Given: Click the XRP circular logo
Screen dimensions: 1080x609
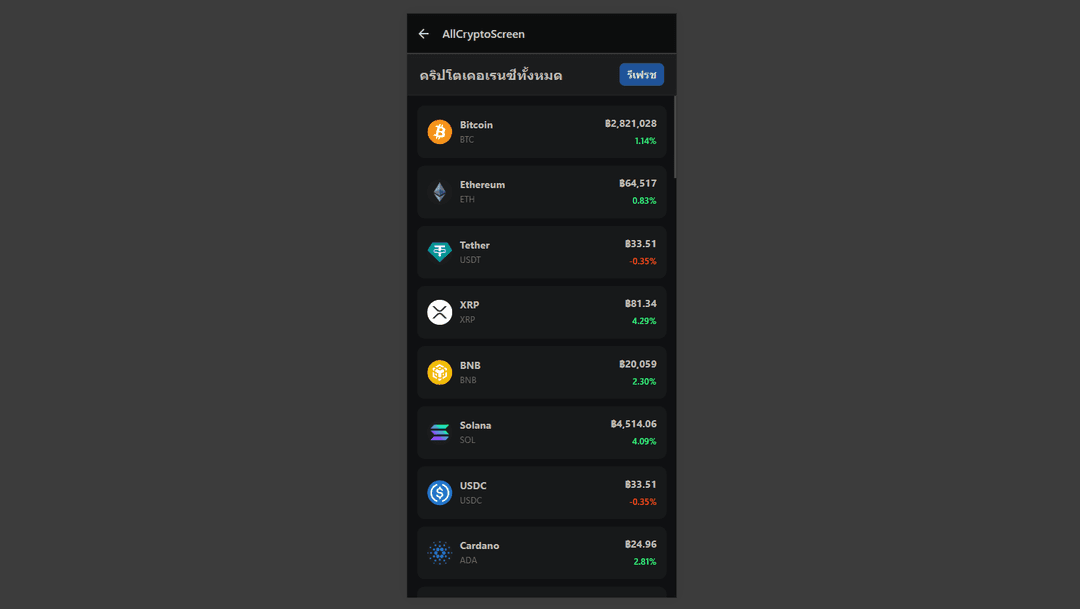Looking at the screenshot, I should [x=440, y=311].
